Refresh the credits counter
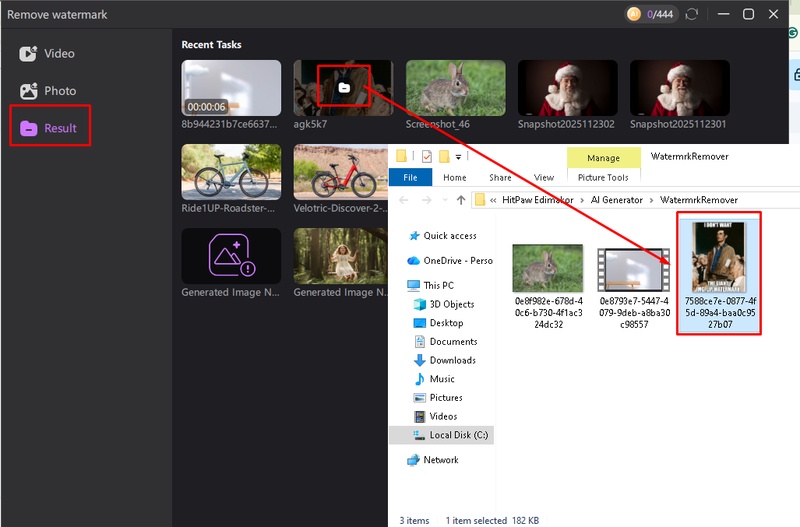This screenshot has height=527, width=800. [x=691, y=14]
